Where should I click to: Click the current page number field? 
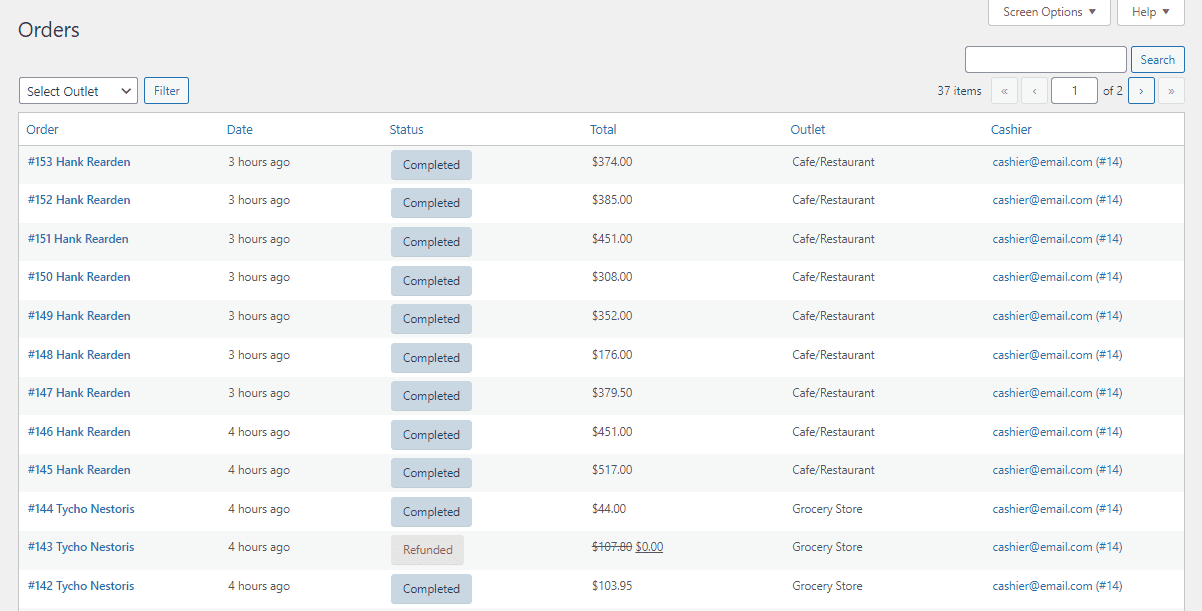pyautogui.click(x=1074, y=91)
